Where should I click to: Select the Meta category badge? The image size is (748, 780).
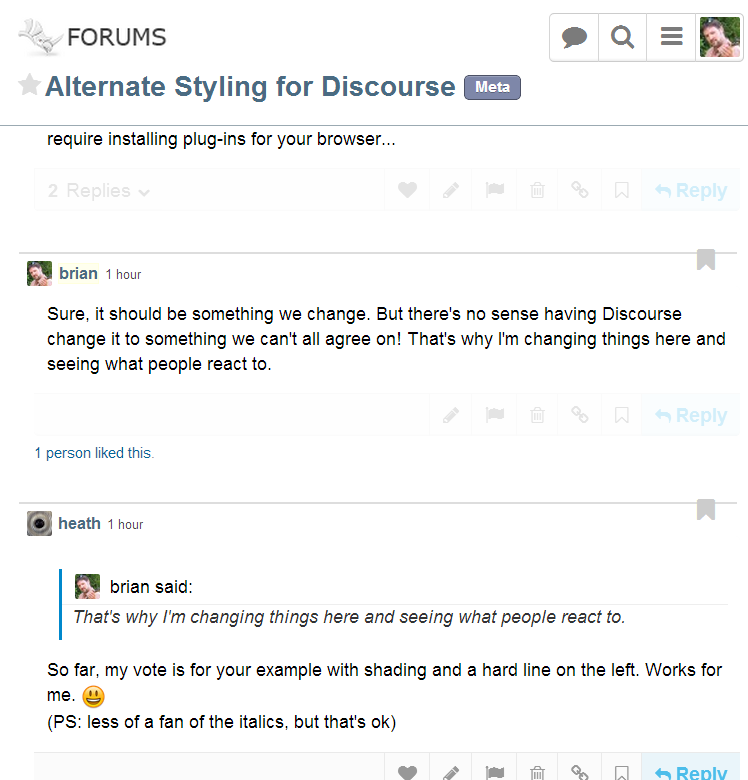pos(492,87)
